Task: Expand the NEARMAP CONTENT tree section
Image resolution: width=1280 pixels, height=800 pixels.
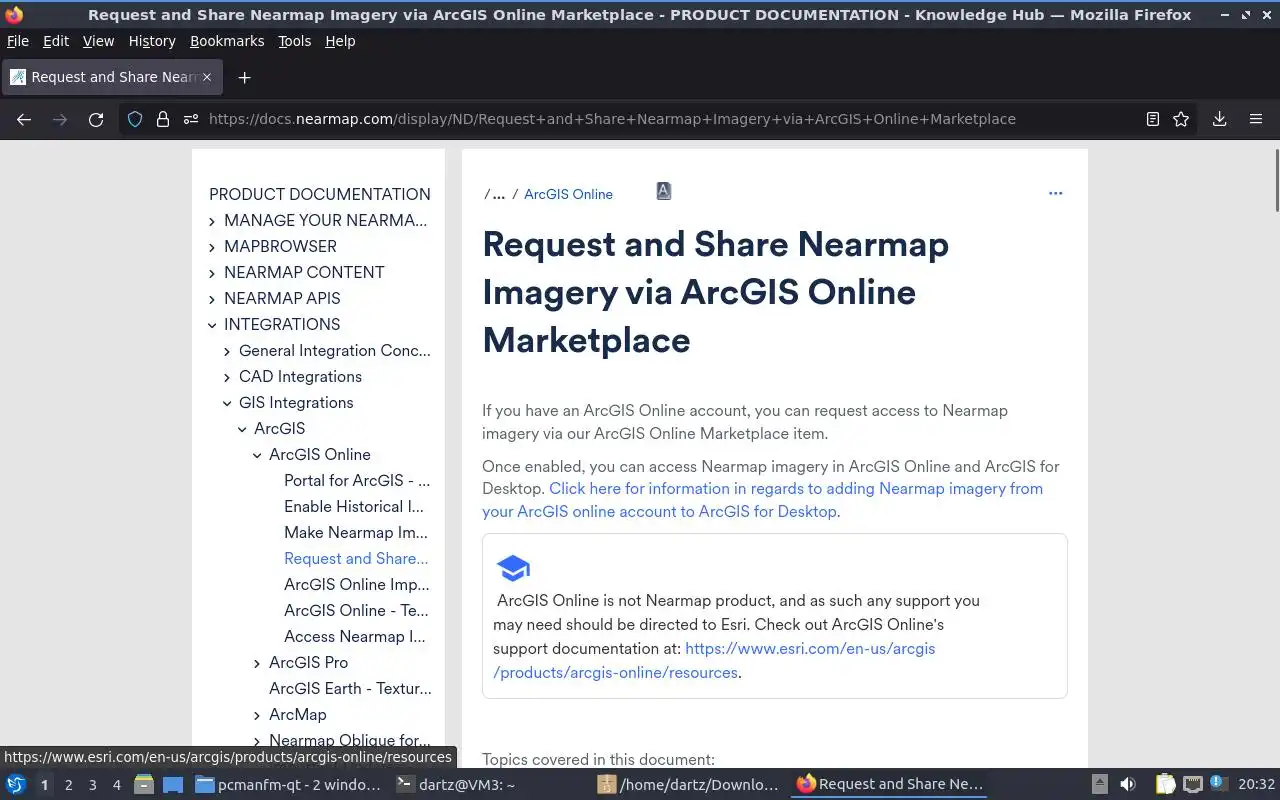Action: tap(212, 273)
